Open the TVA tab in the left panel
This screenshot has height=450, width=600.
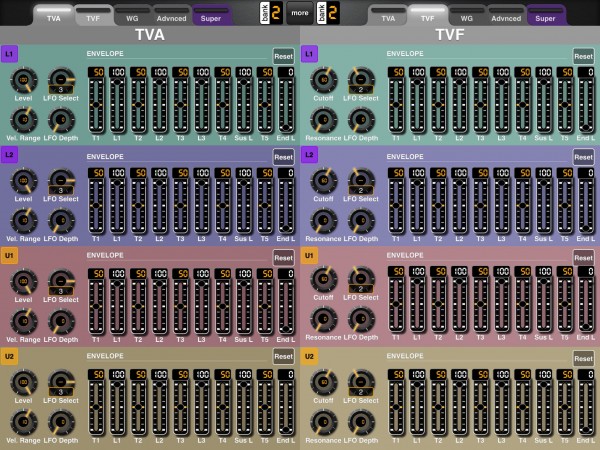54,16
